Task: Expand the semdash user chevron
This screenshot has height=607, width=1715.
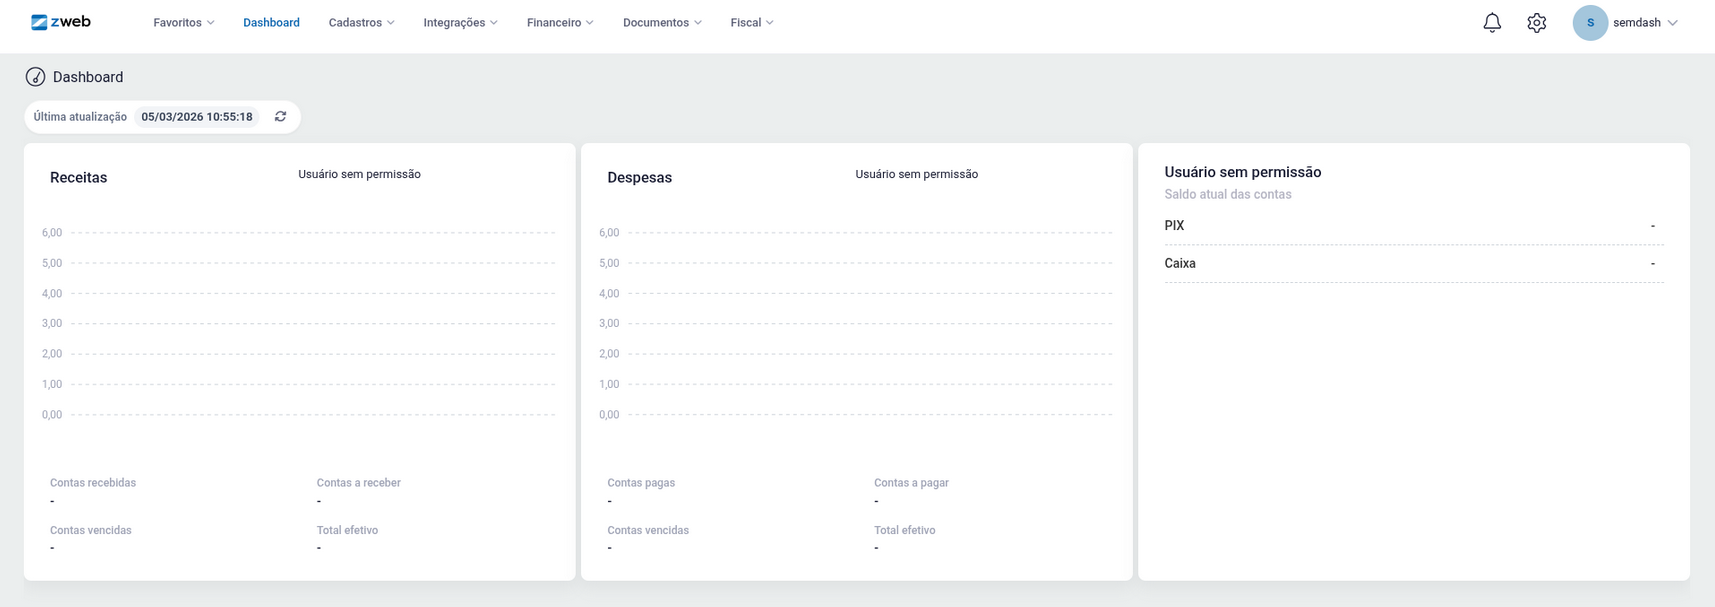Action: [1672, 22]
